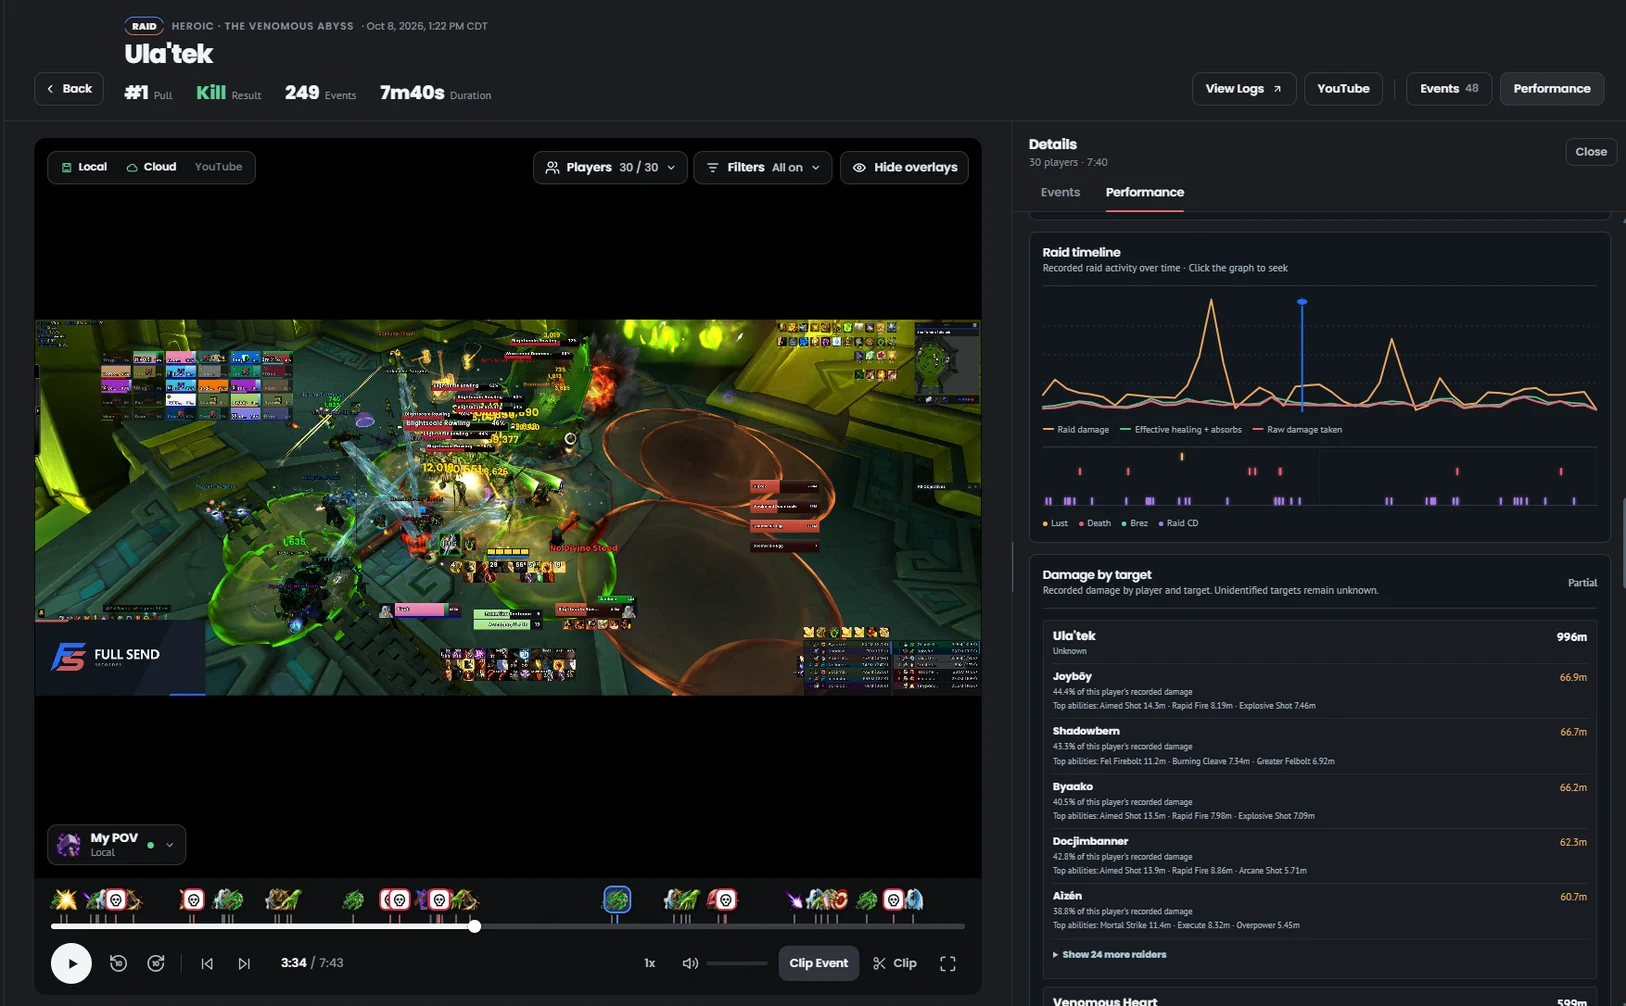Click the YouTube button in header
1626x1006 pixels.
(1343, 89)
